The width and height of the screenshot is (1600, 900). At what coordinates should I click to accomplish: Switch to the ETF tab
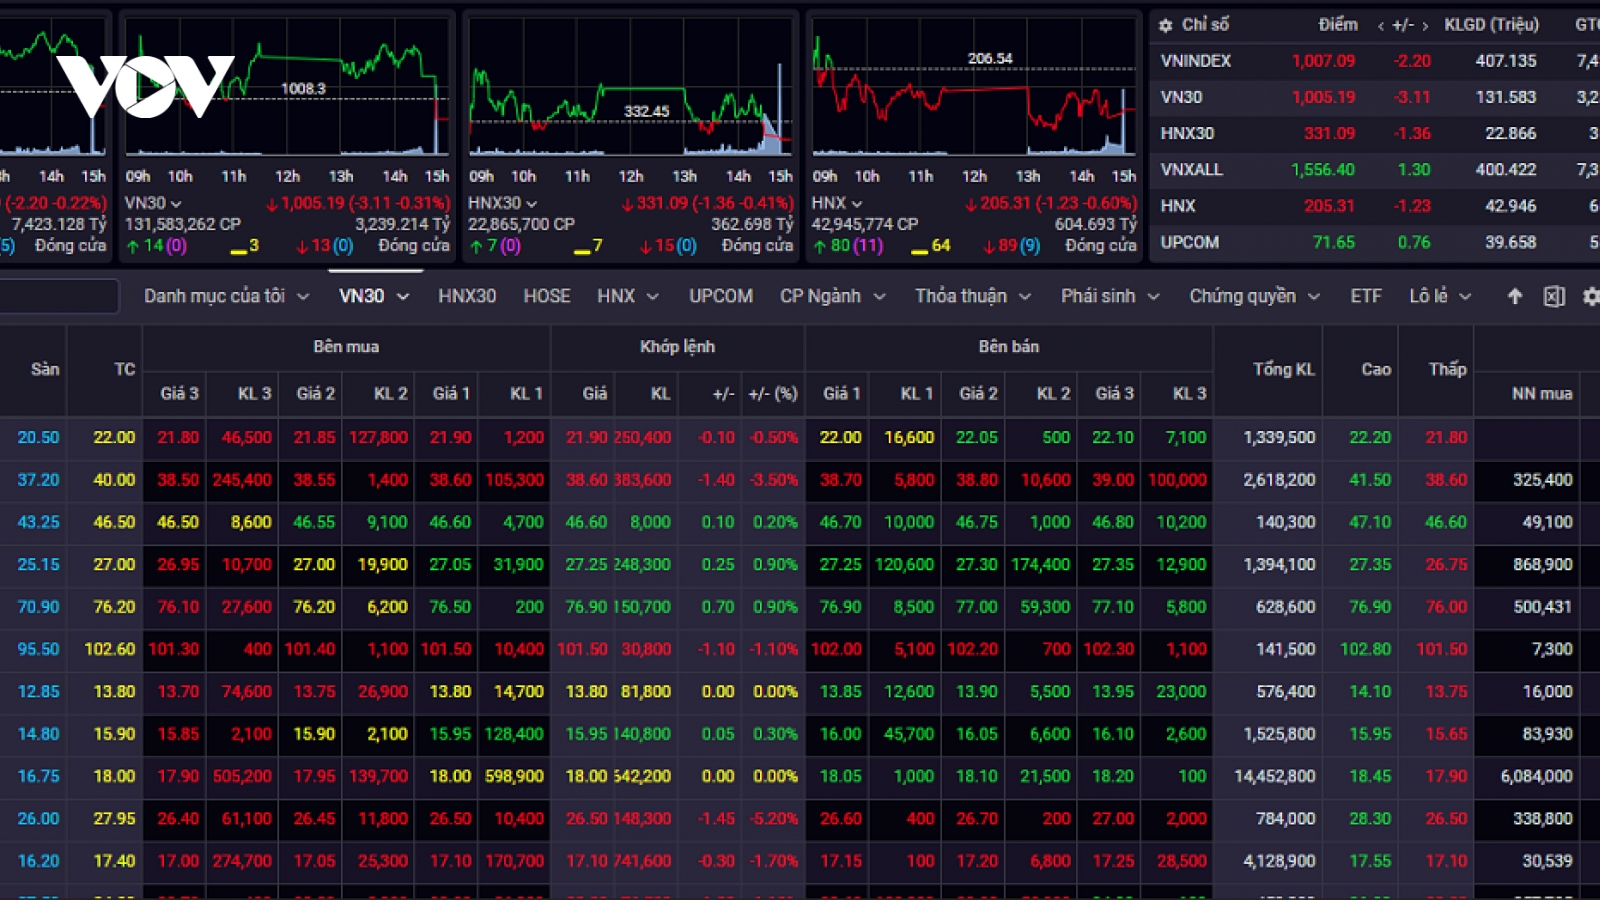tap(1366, 296)
